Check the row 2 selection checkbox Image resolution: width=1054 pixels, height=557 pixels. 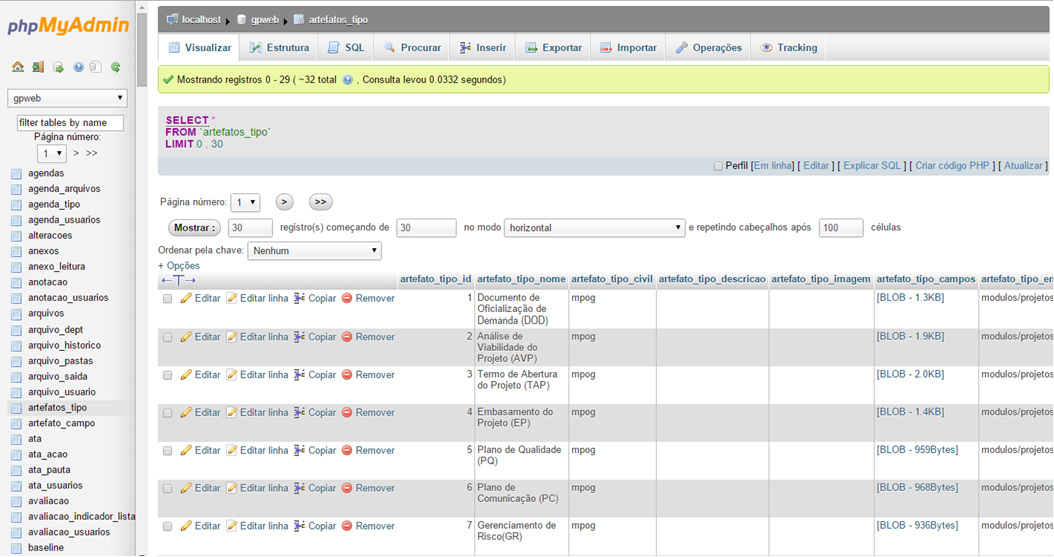point(168,338)
